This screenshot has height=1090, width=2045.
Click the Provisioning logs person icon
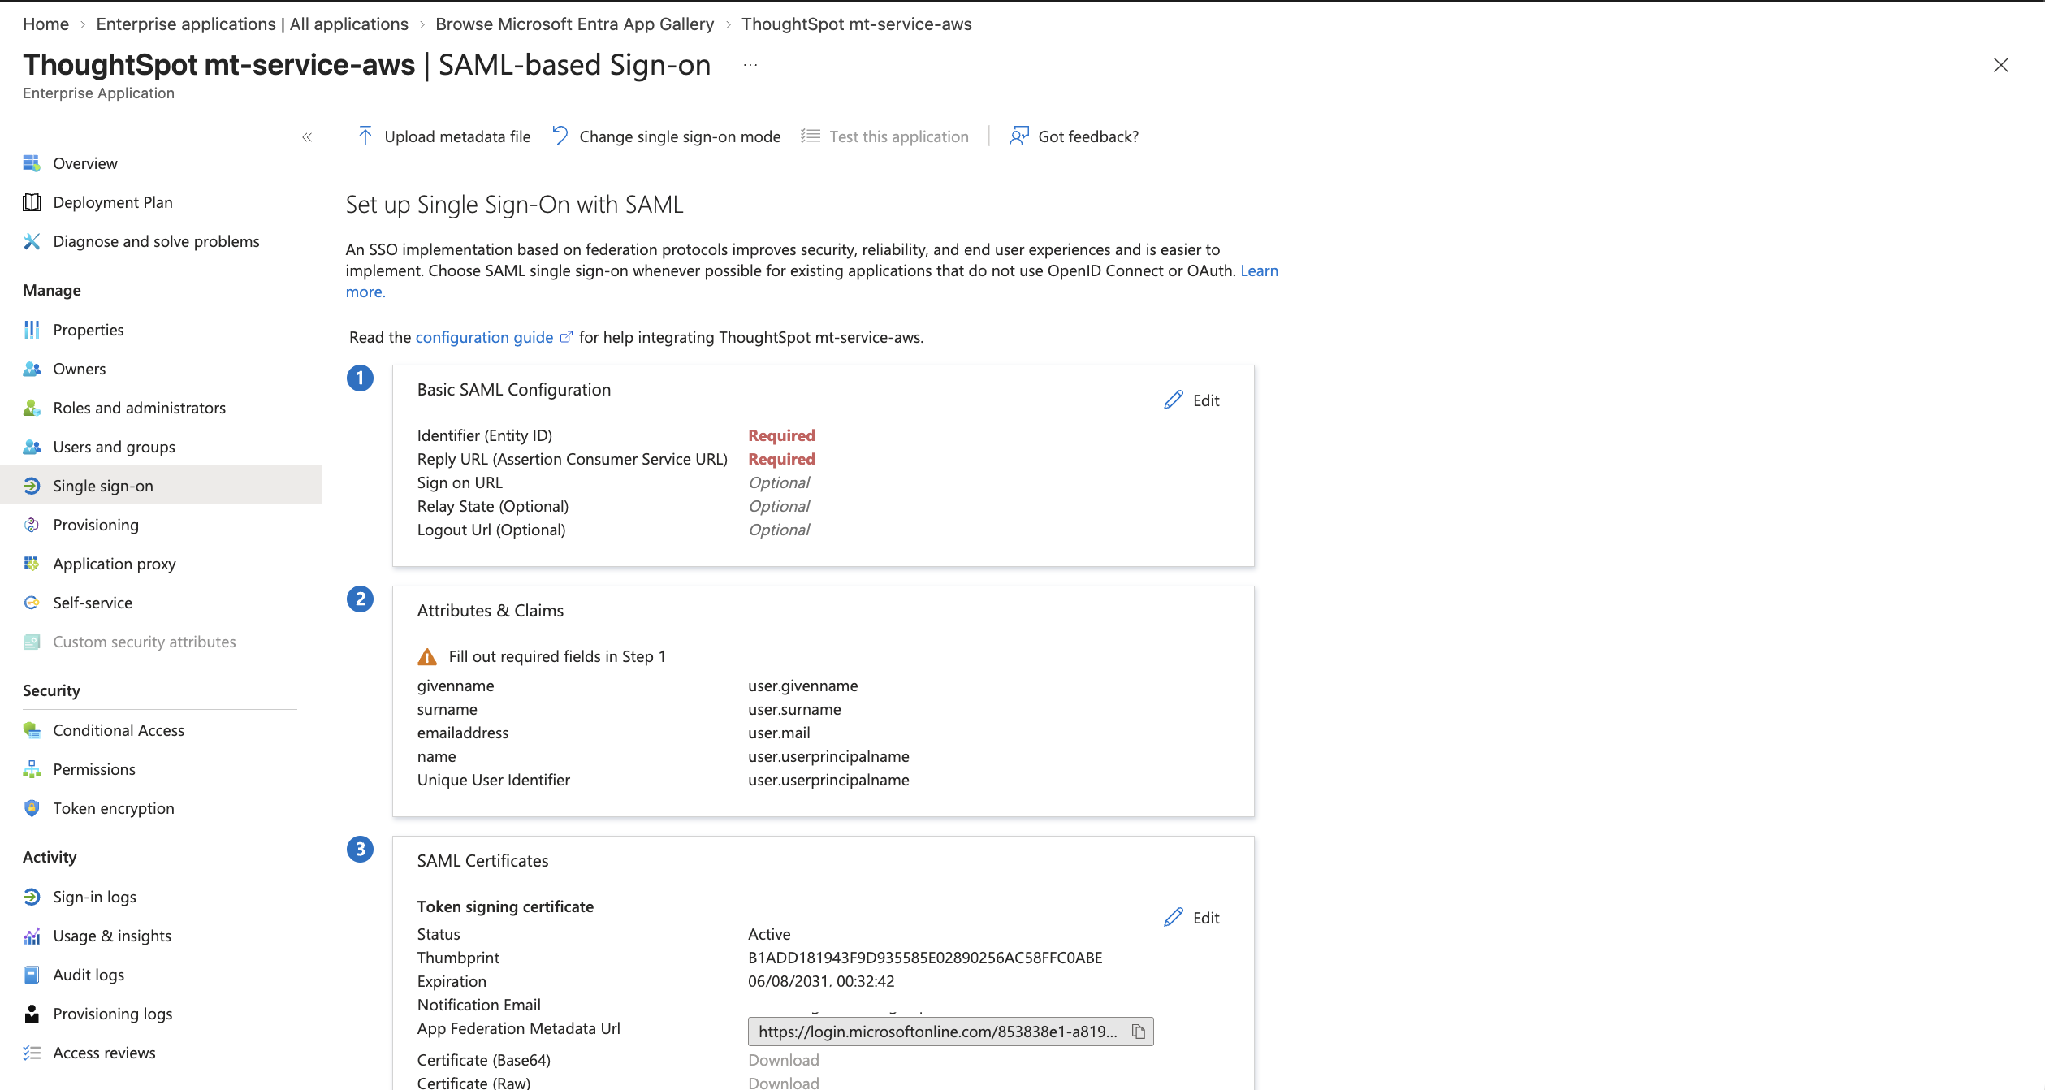point(32,1013)
